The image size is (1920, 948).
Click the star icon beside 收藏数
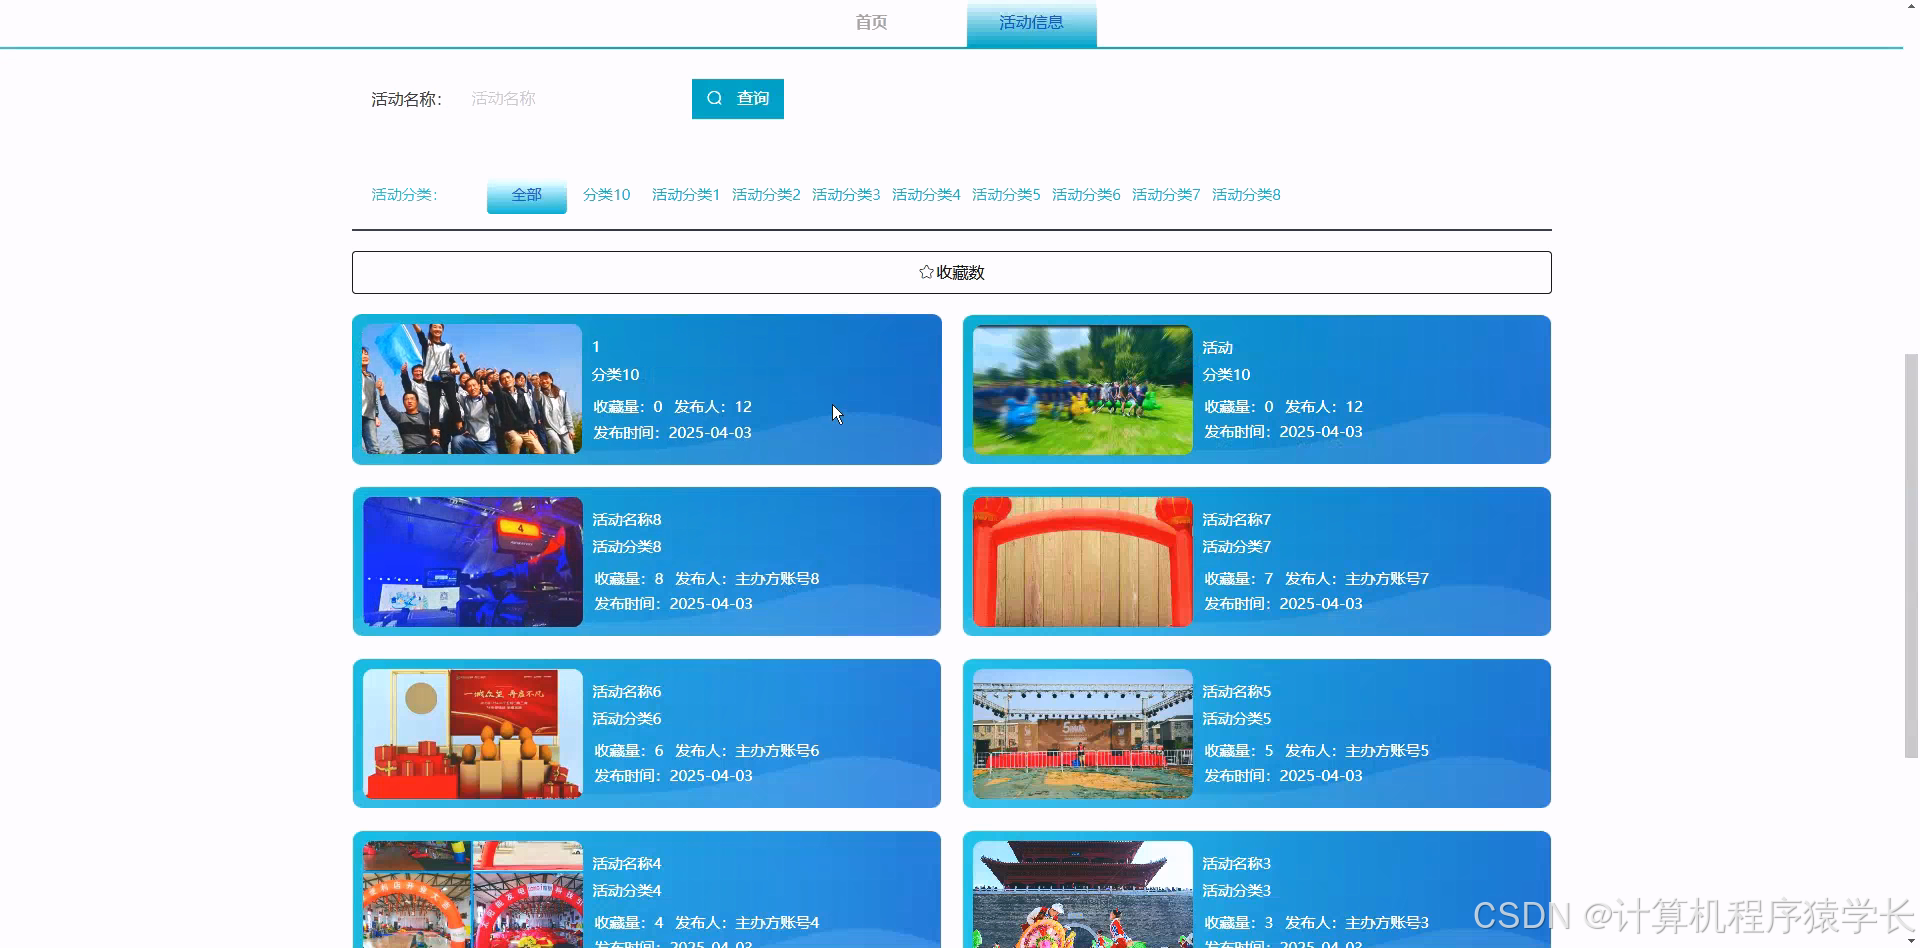(x=925, y=271)
